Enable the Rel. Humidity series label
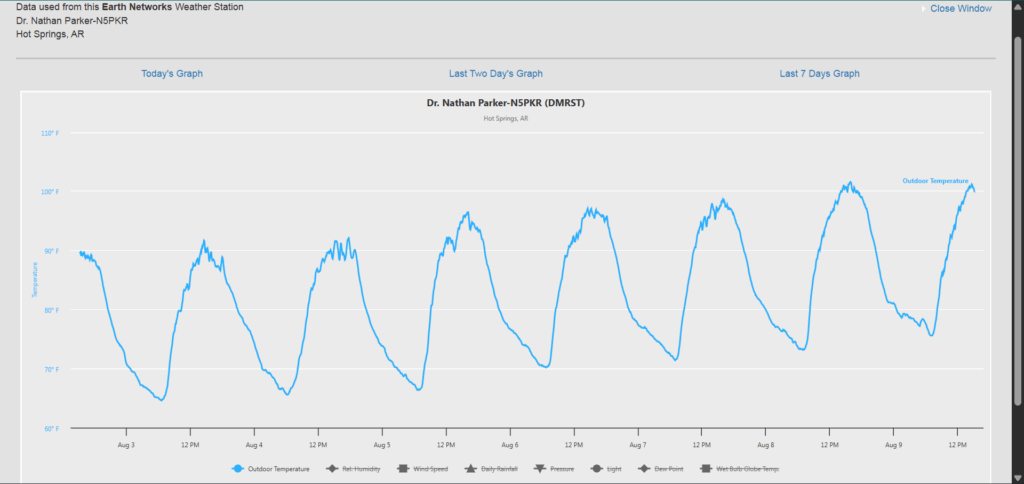The height and width of the screenshot is (484, 1024). point(361,468)
